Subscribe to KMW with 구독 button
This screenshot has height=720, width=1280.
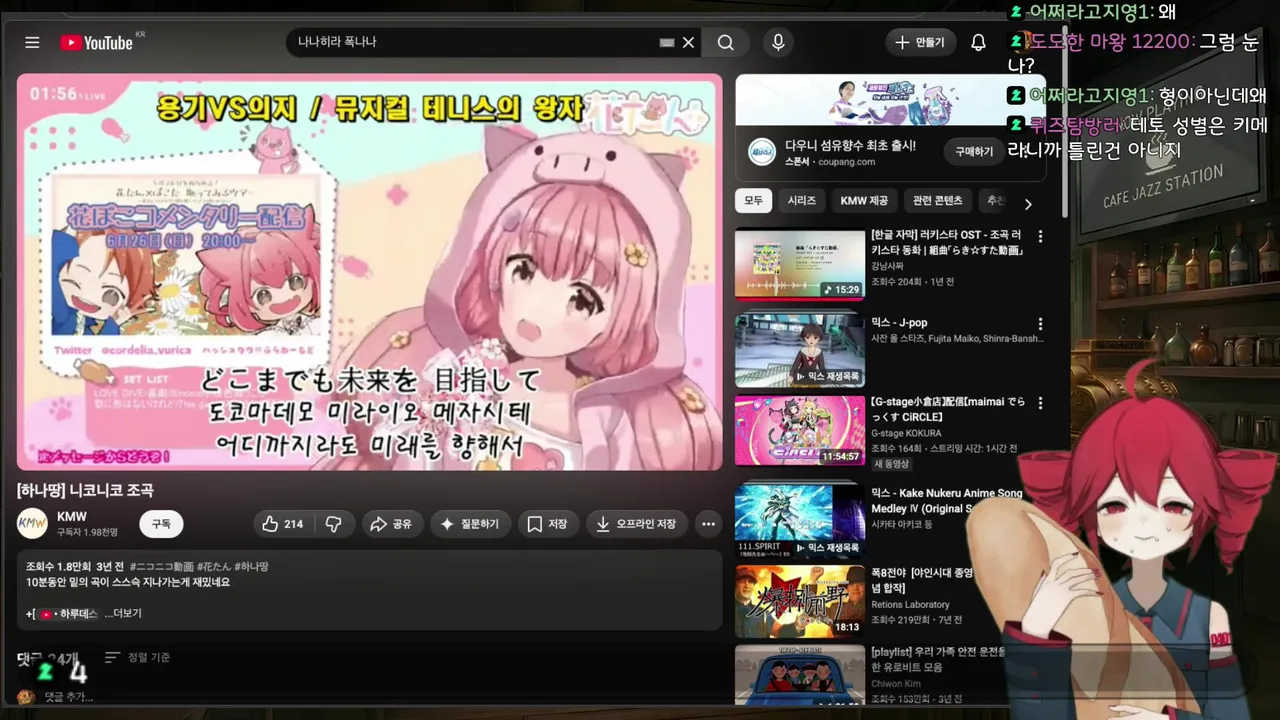(161, 524)
